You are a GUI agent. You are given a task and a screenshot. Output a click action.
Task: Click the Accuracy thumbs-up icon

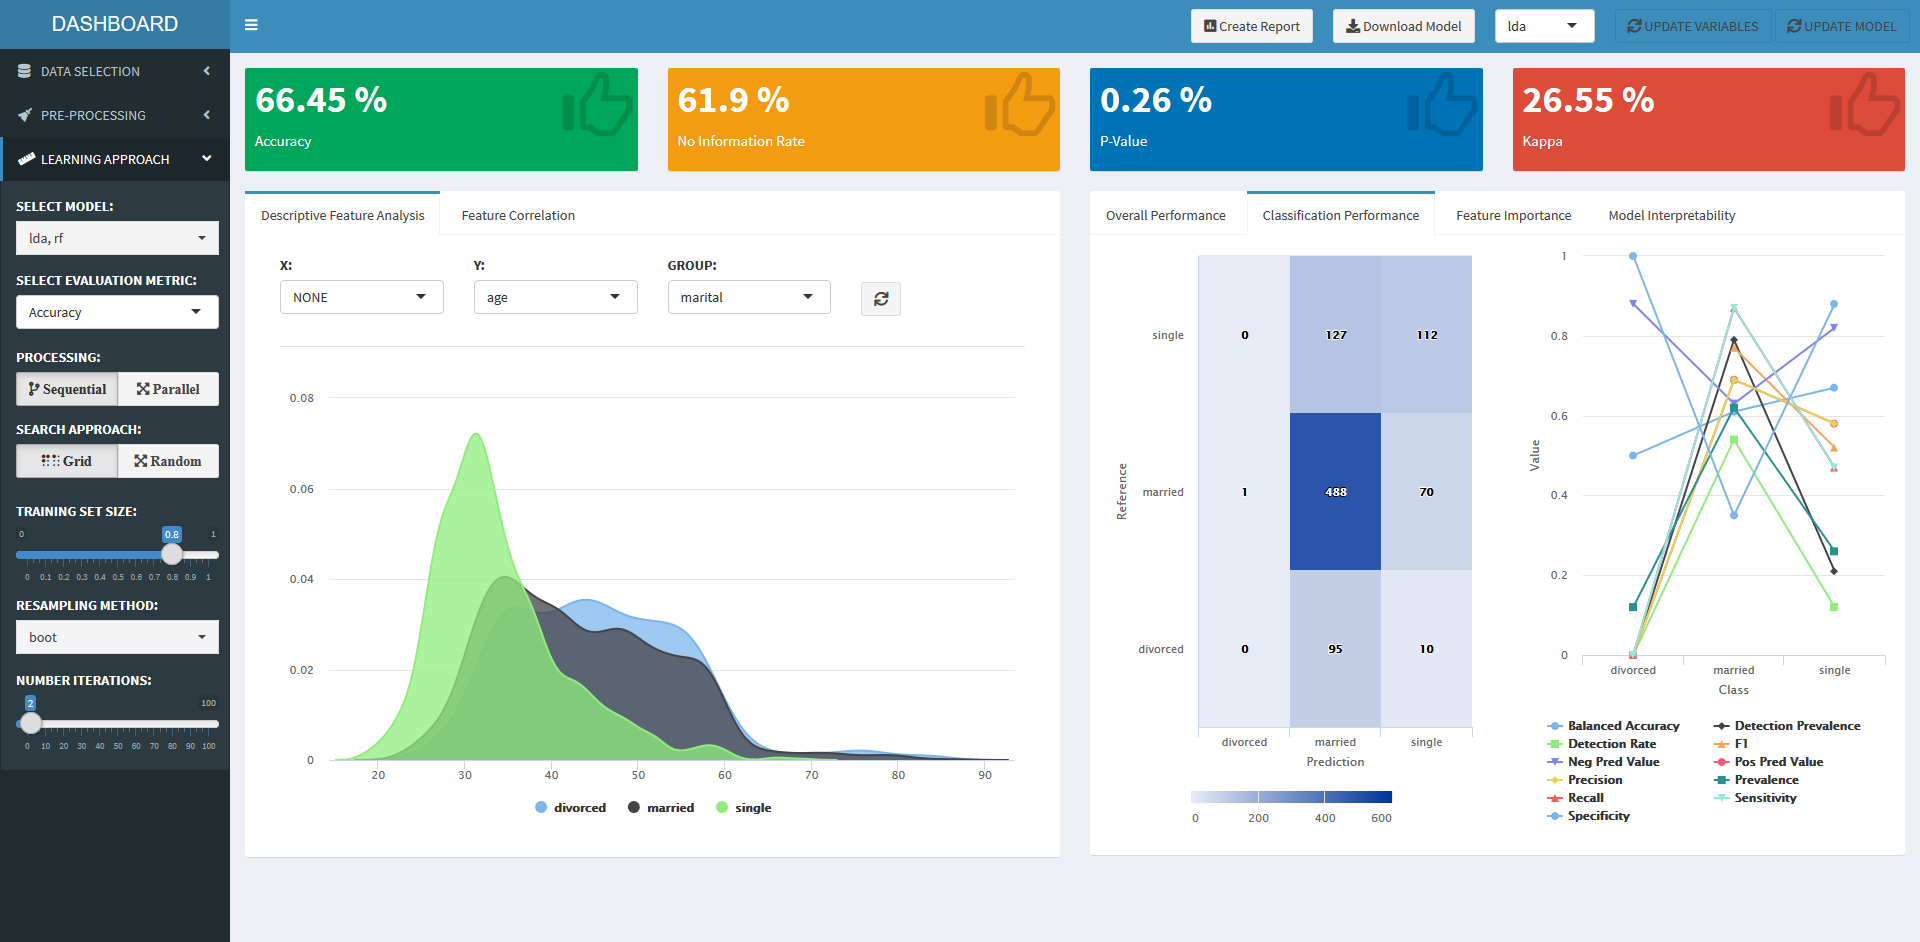[596, 105]
